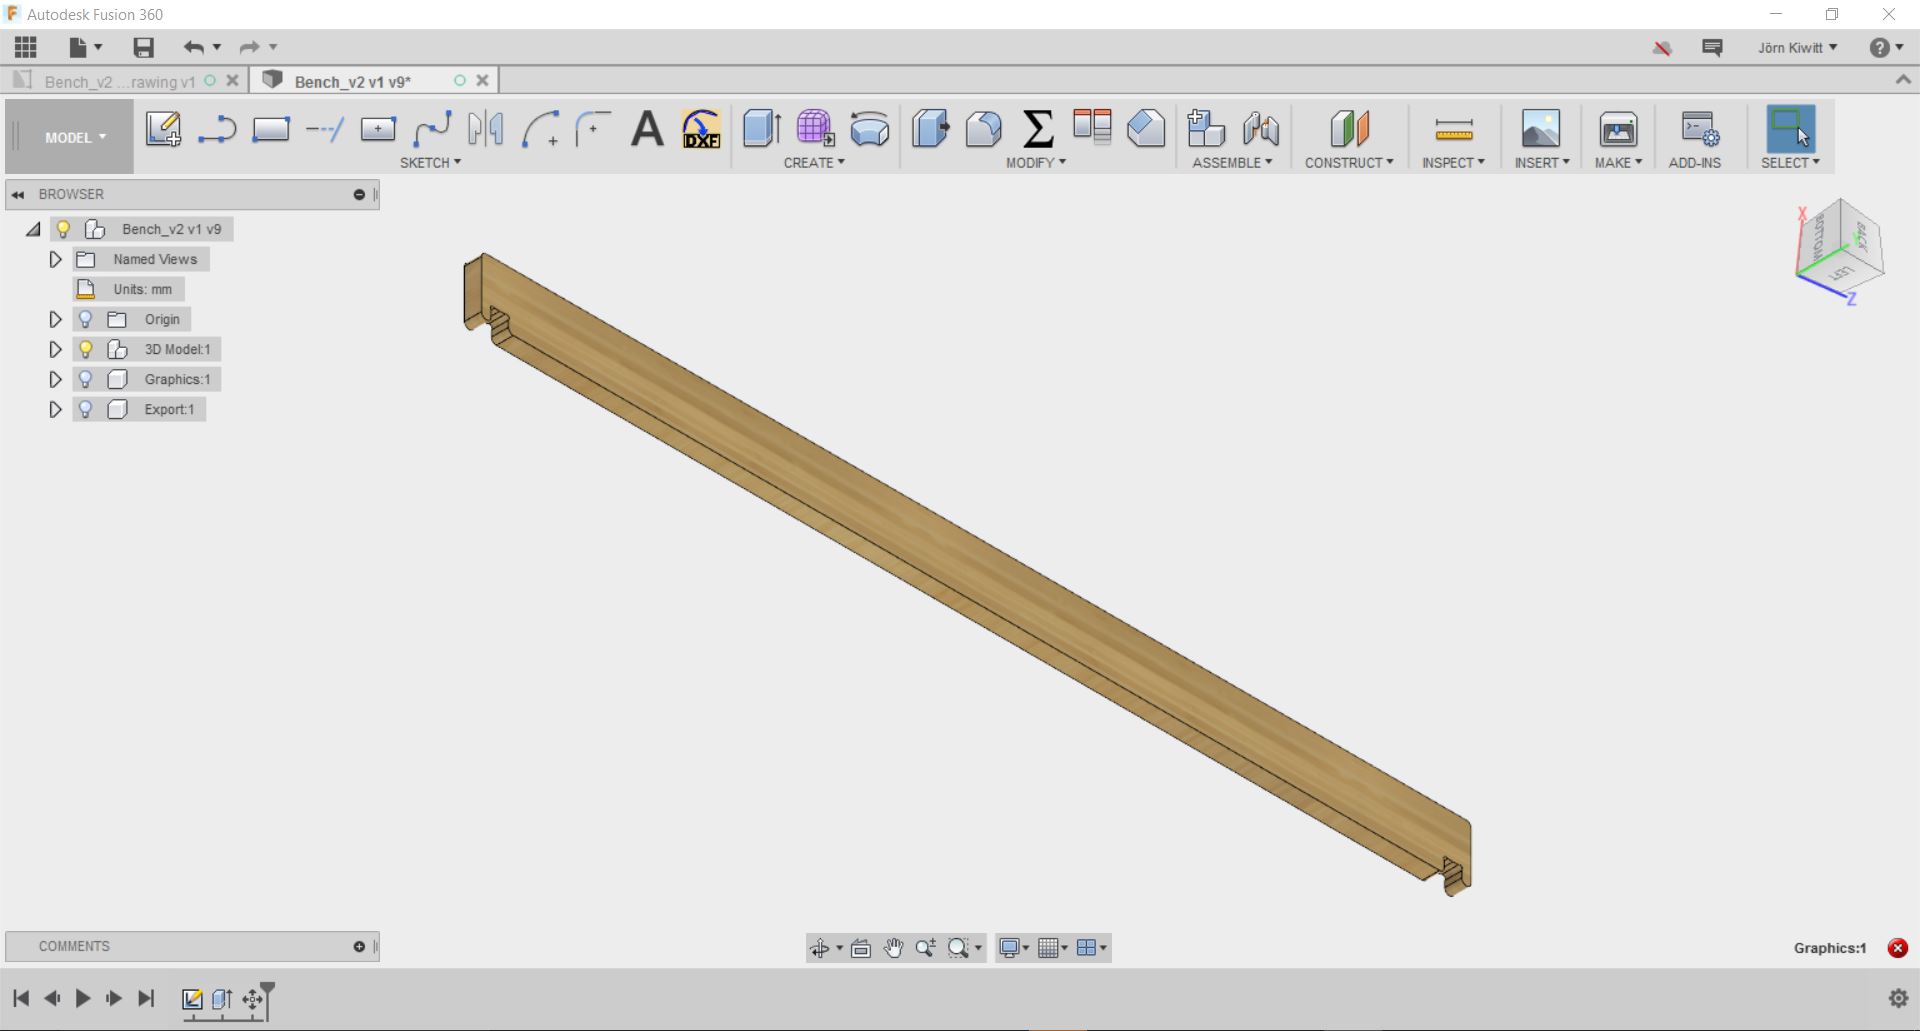The width and height of the screenshot is (1920, 1031).
Task: Close the Bench_v2 v1 v9 tab
Action: coord(482,80)
